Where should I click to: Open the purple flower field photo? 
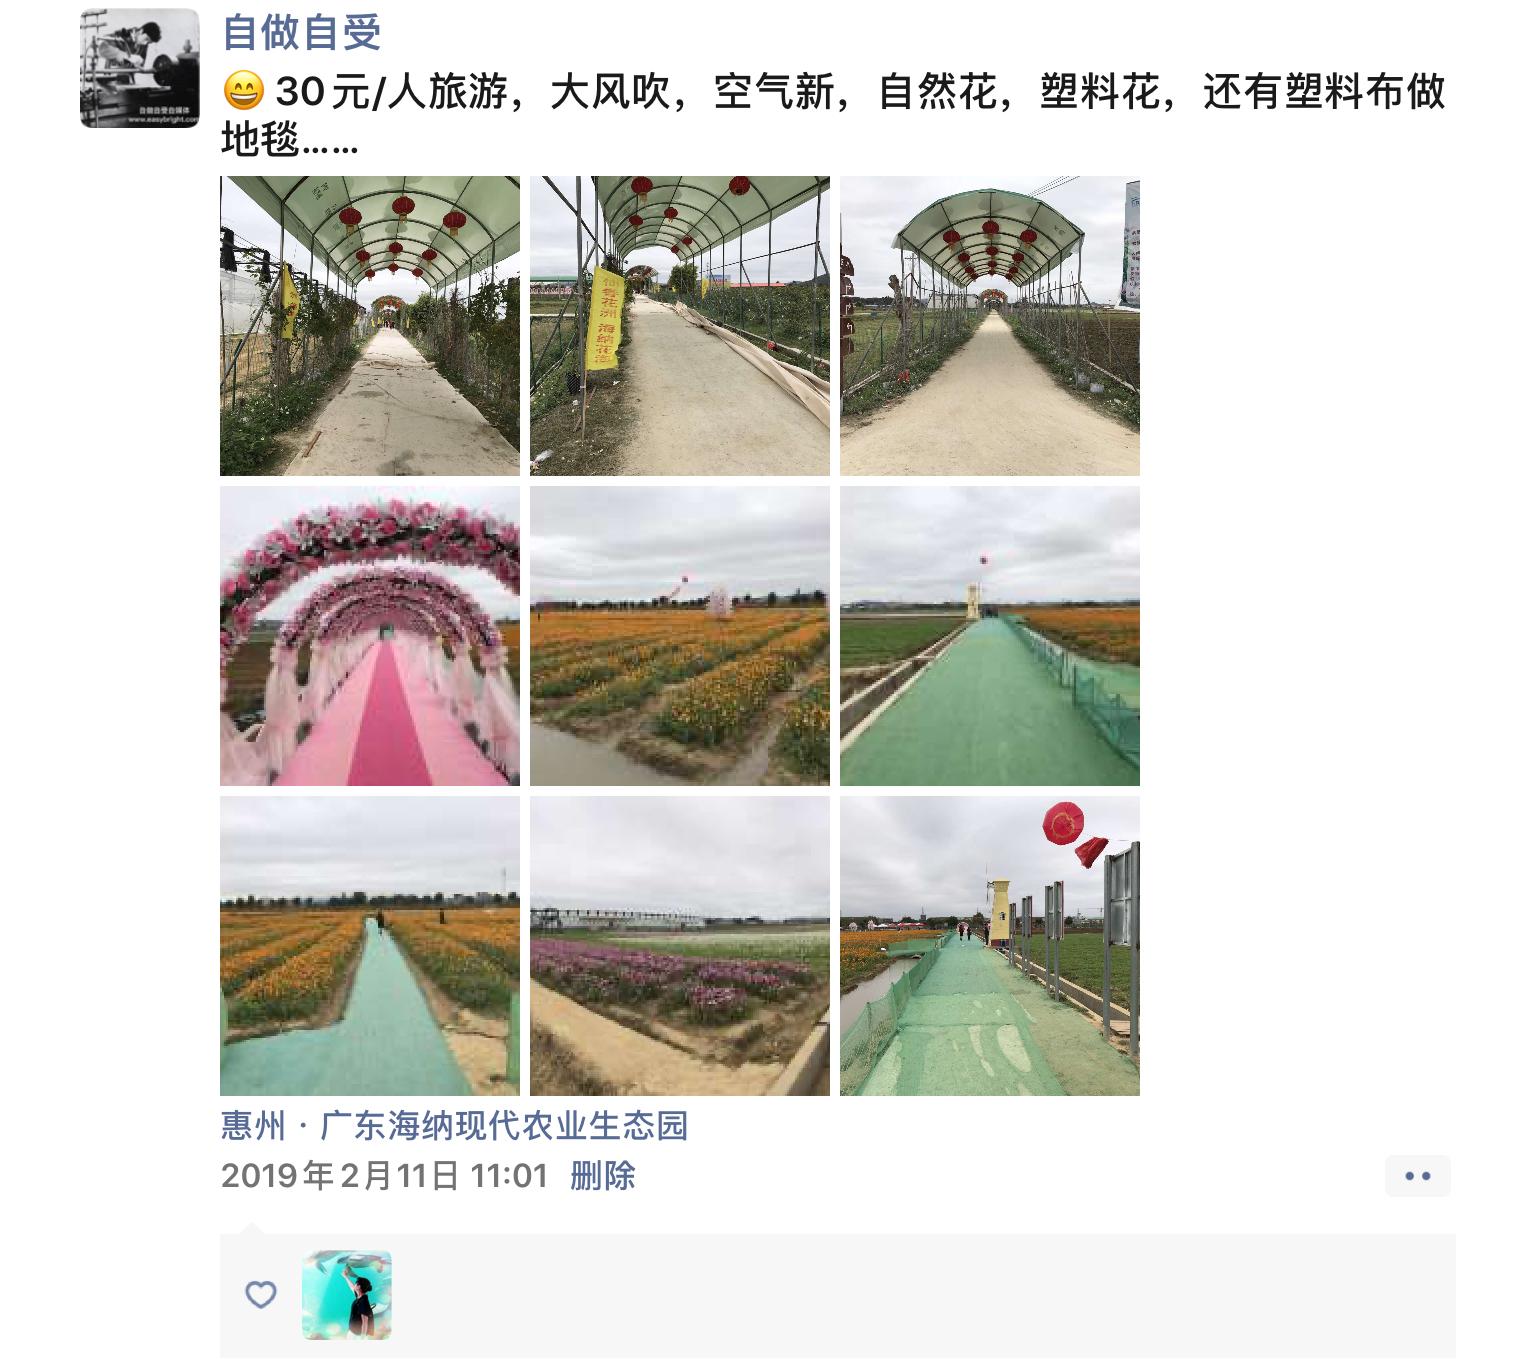click(x=680, y=946)
